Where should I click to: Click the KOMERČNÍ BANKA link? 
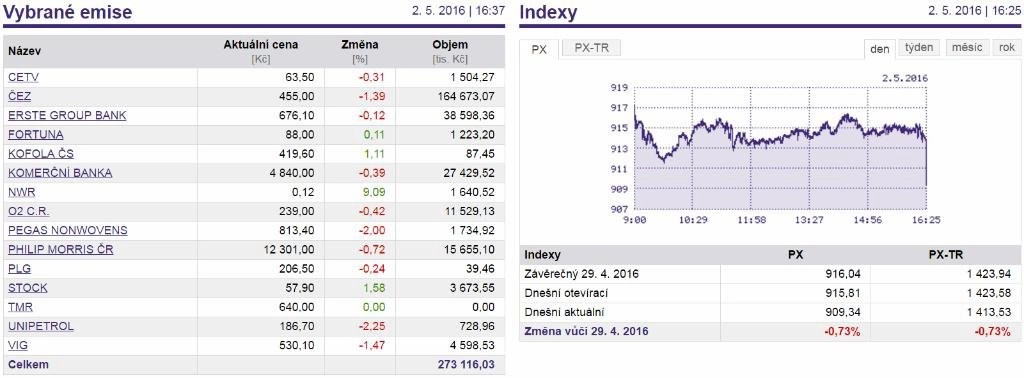coord(60,173)
